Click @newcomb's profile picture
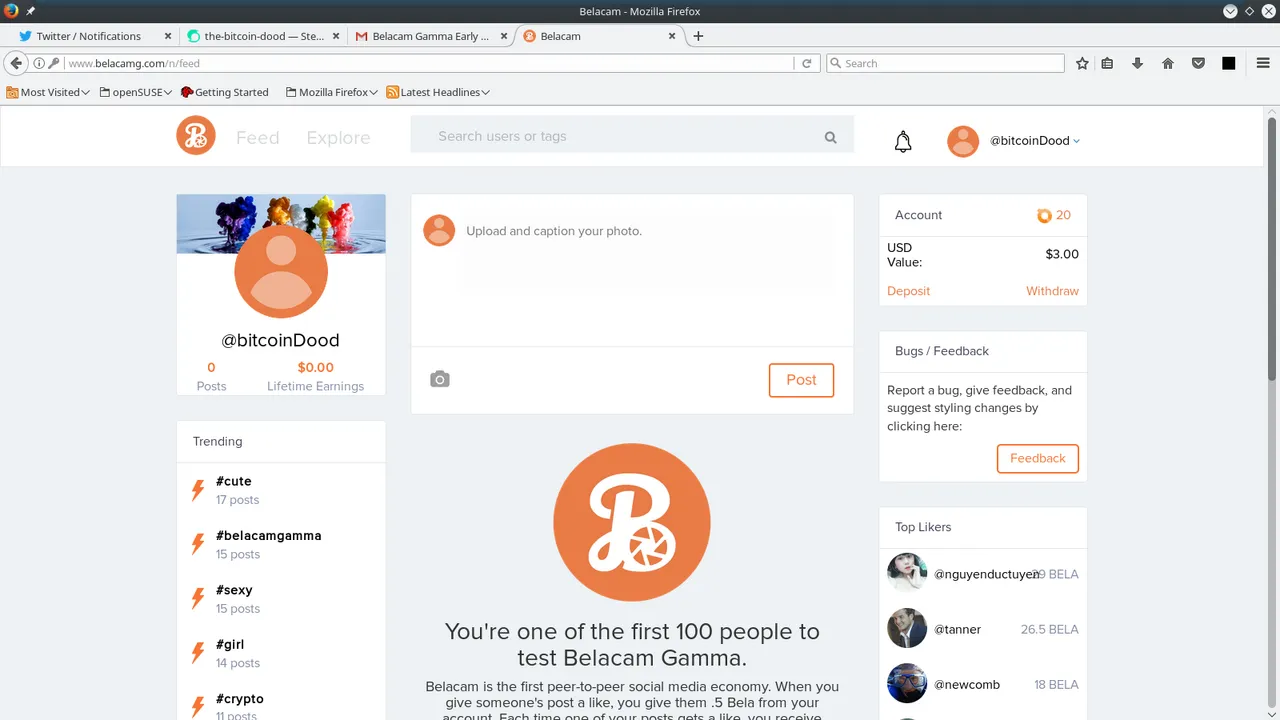This screenshot has height=720, width=1280. click(x=907, y=683)
